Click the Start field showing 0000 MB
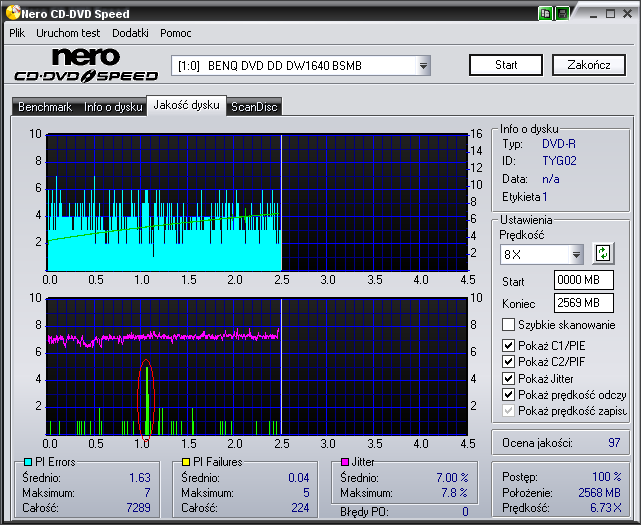 tap(584, 280)
